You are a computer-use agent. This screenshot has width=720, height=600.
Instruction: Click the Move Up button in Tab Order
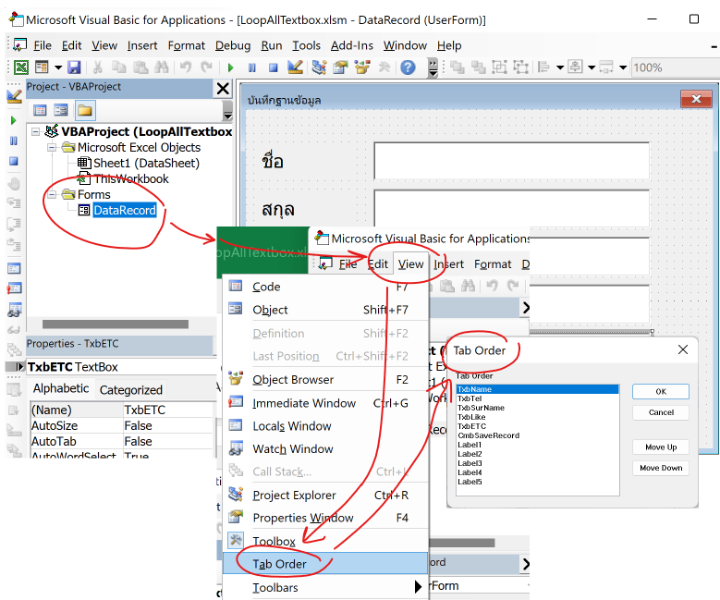click(660, 447)
